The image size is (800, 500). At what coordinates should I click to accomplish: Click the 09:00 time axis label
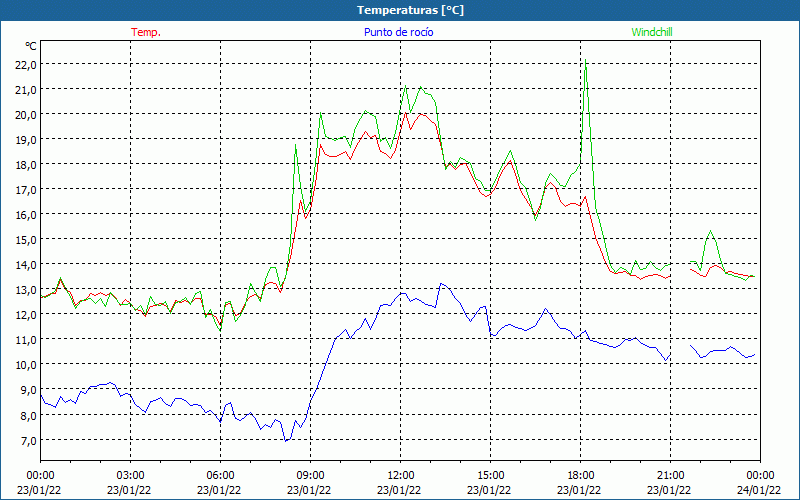pos(310,475)
